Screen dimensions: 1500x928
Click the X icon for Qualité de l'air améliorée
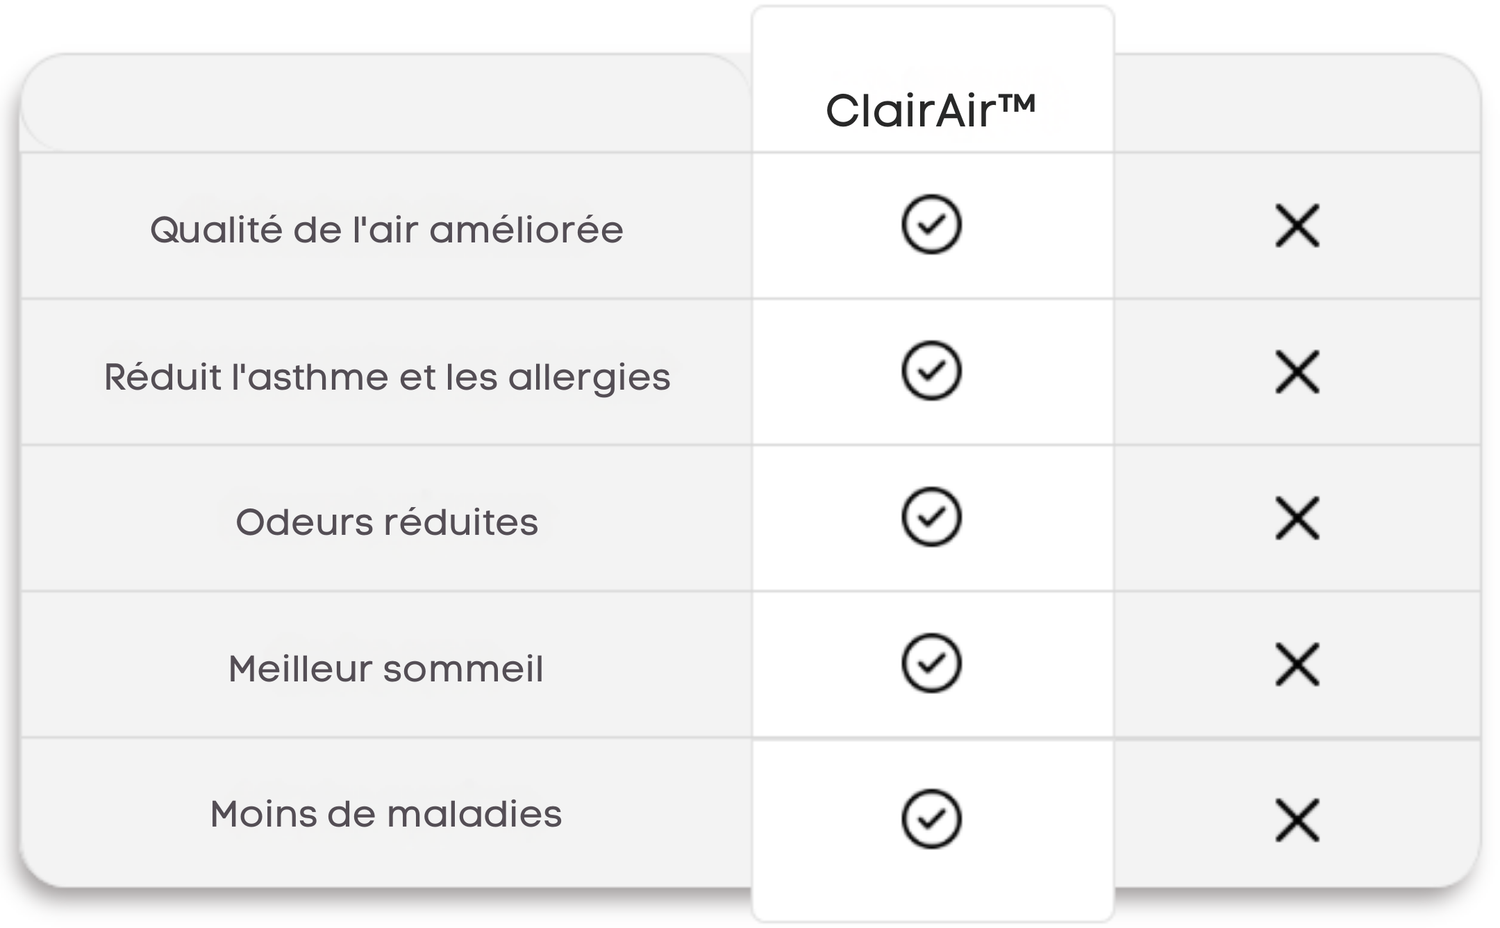(x=1297, y=226)
